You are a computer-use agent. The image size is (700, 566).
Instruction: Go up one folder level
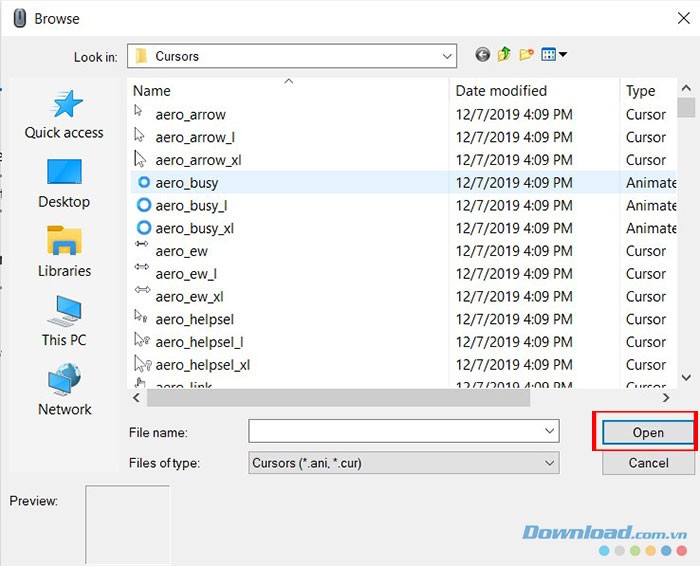pyautogui.click(x=505, y=55)
